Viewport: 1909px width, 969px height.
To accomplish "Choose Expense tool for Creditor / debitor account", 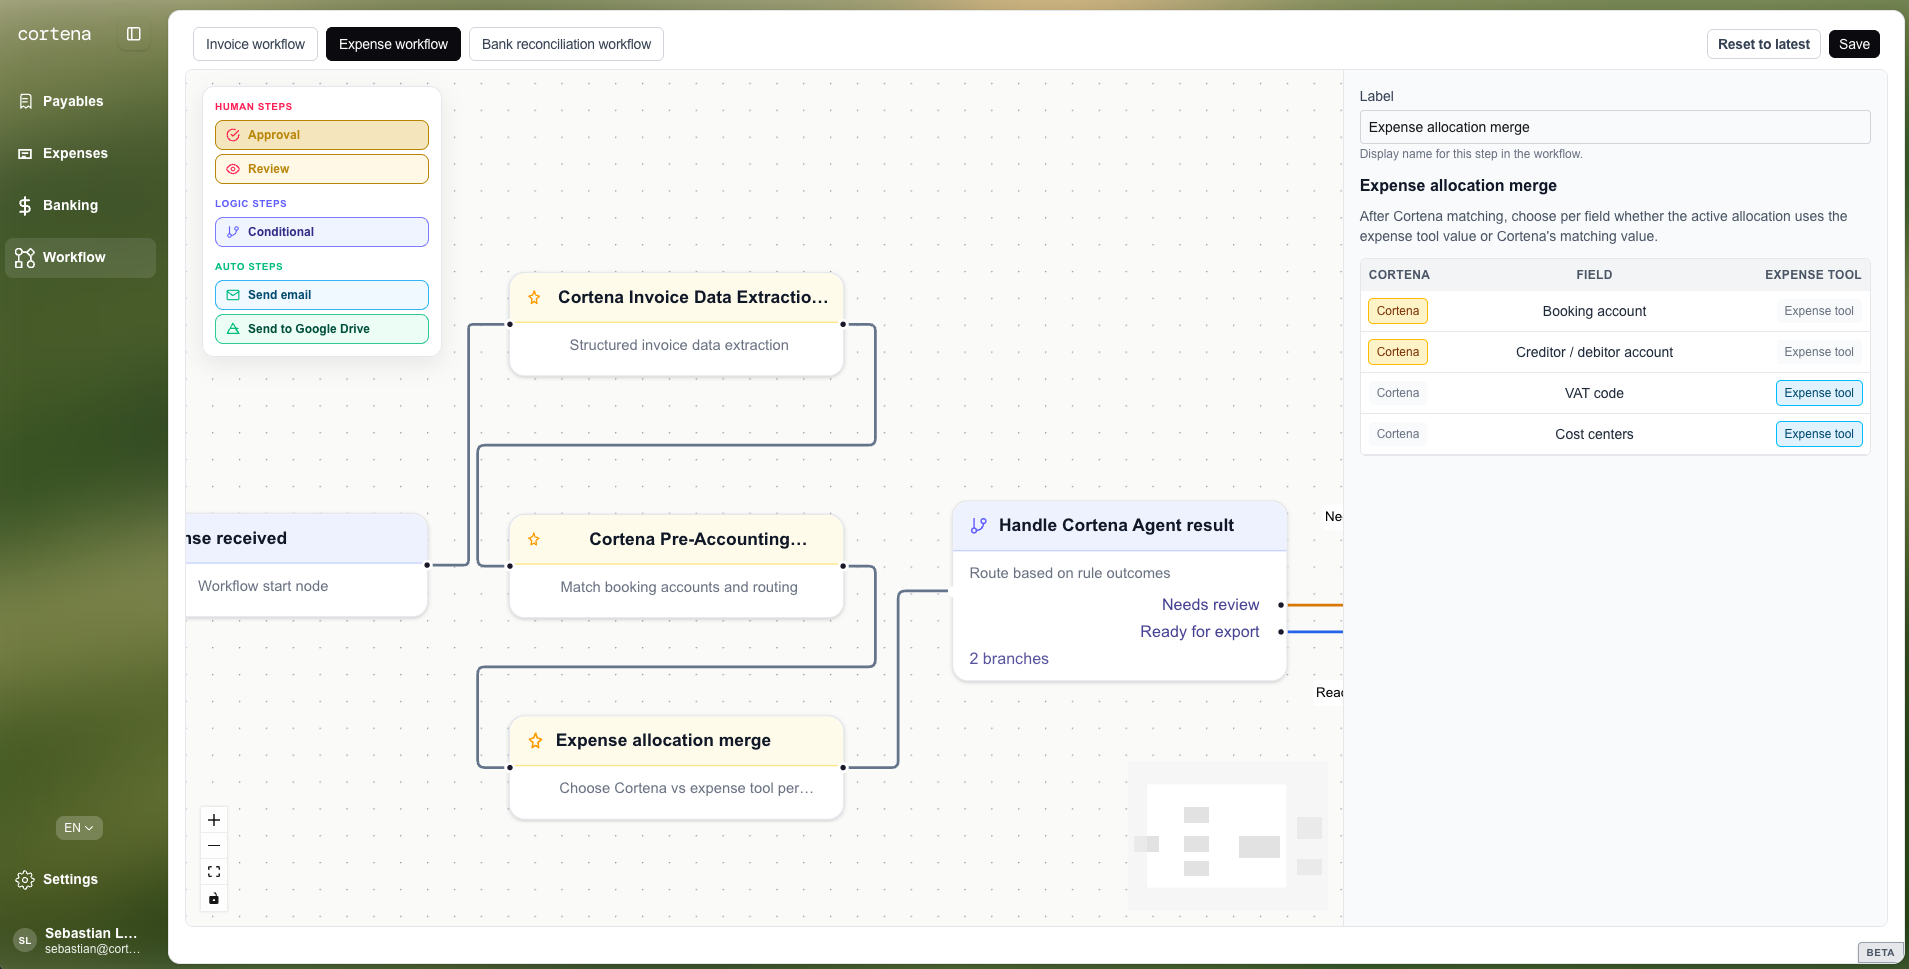I will point(1818,352).
